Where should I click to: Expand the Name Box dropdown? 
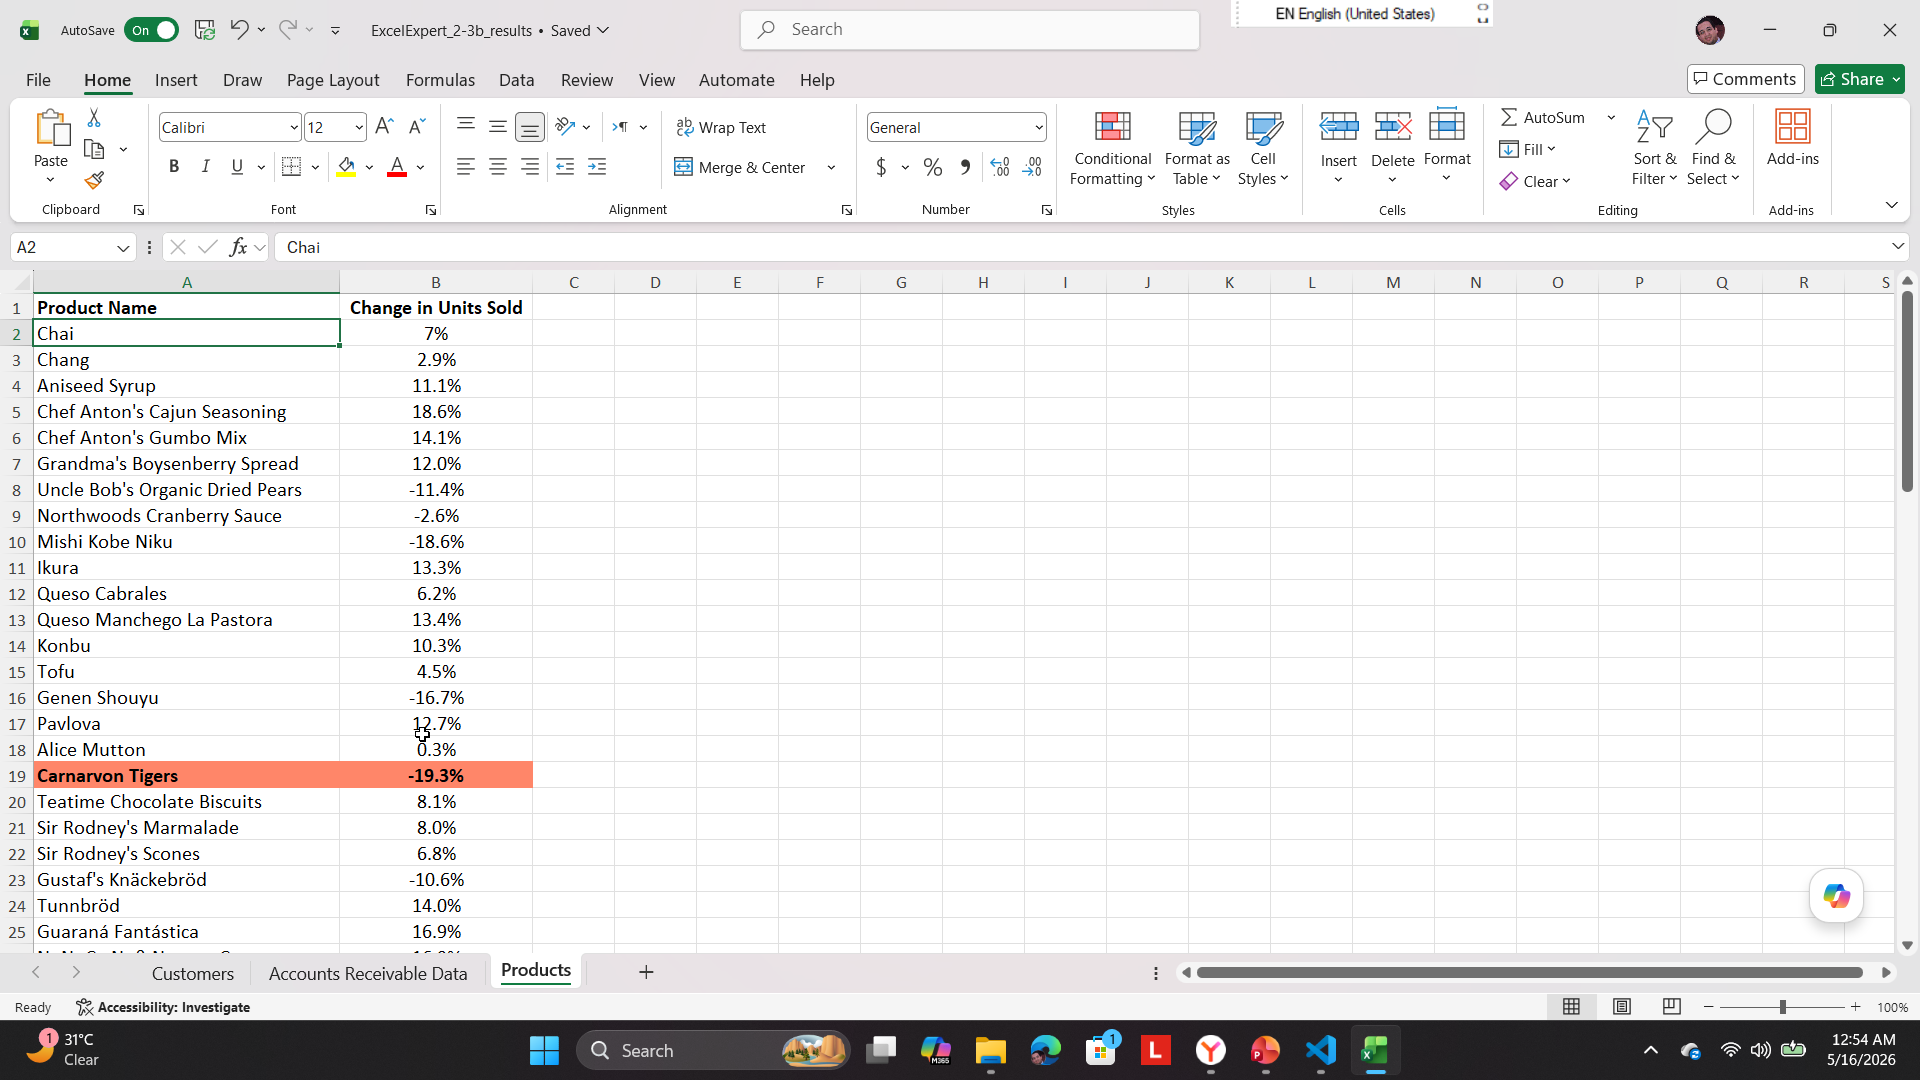coord(123,248)
